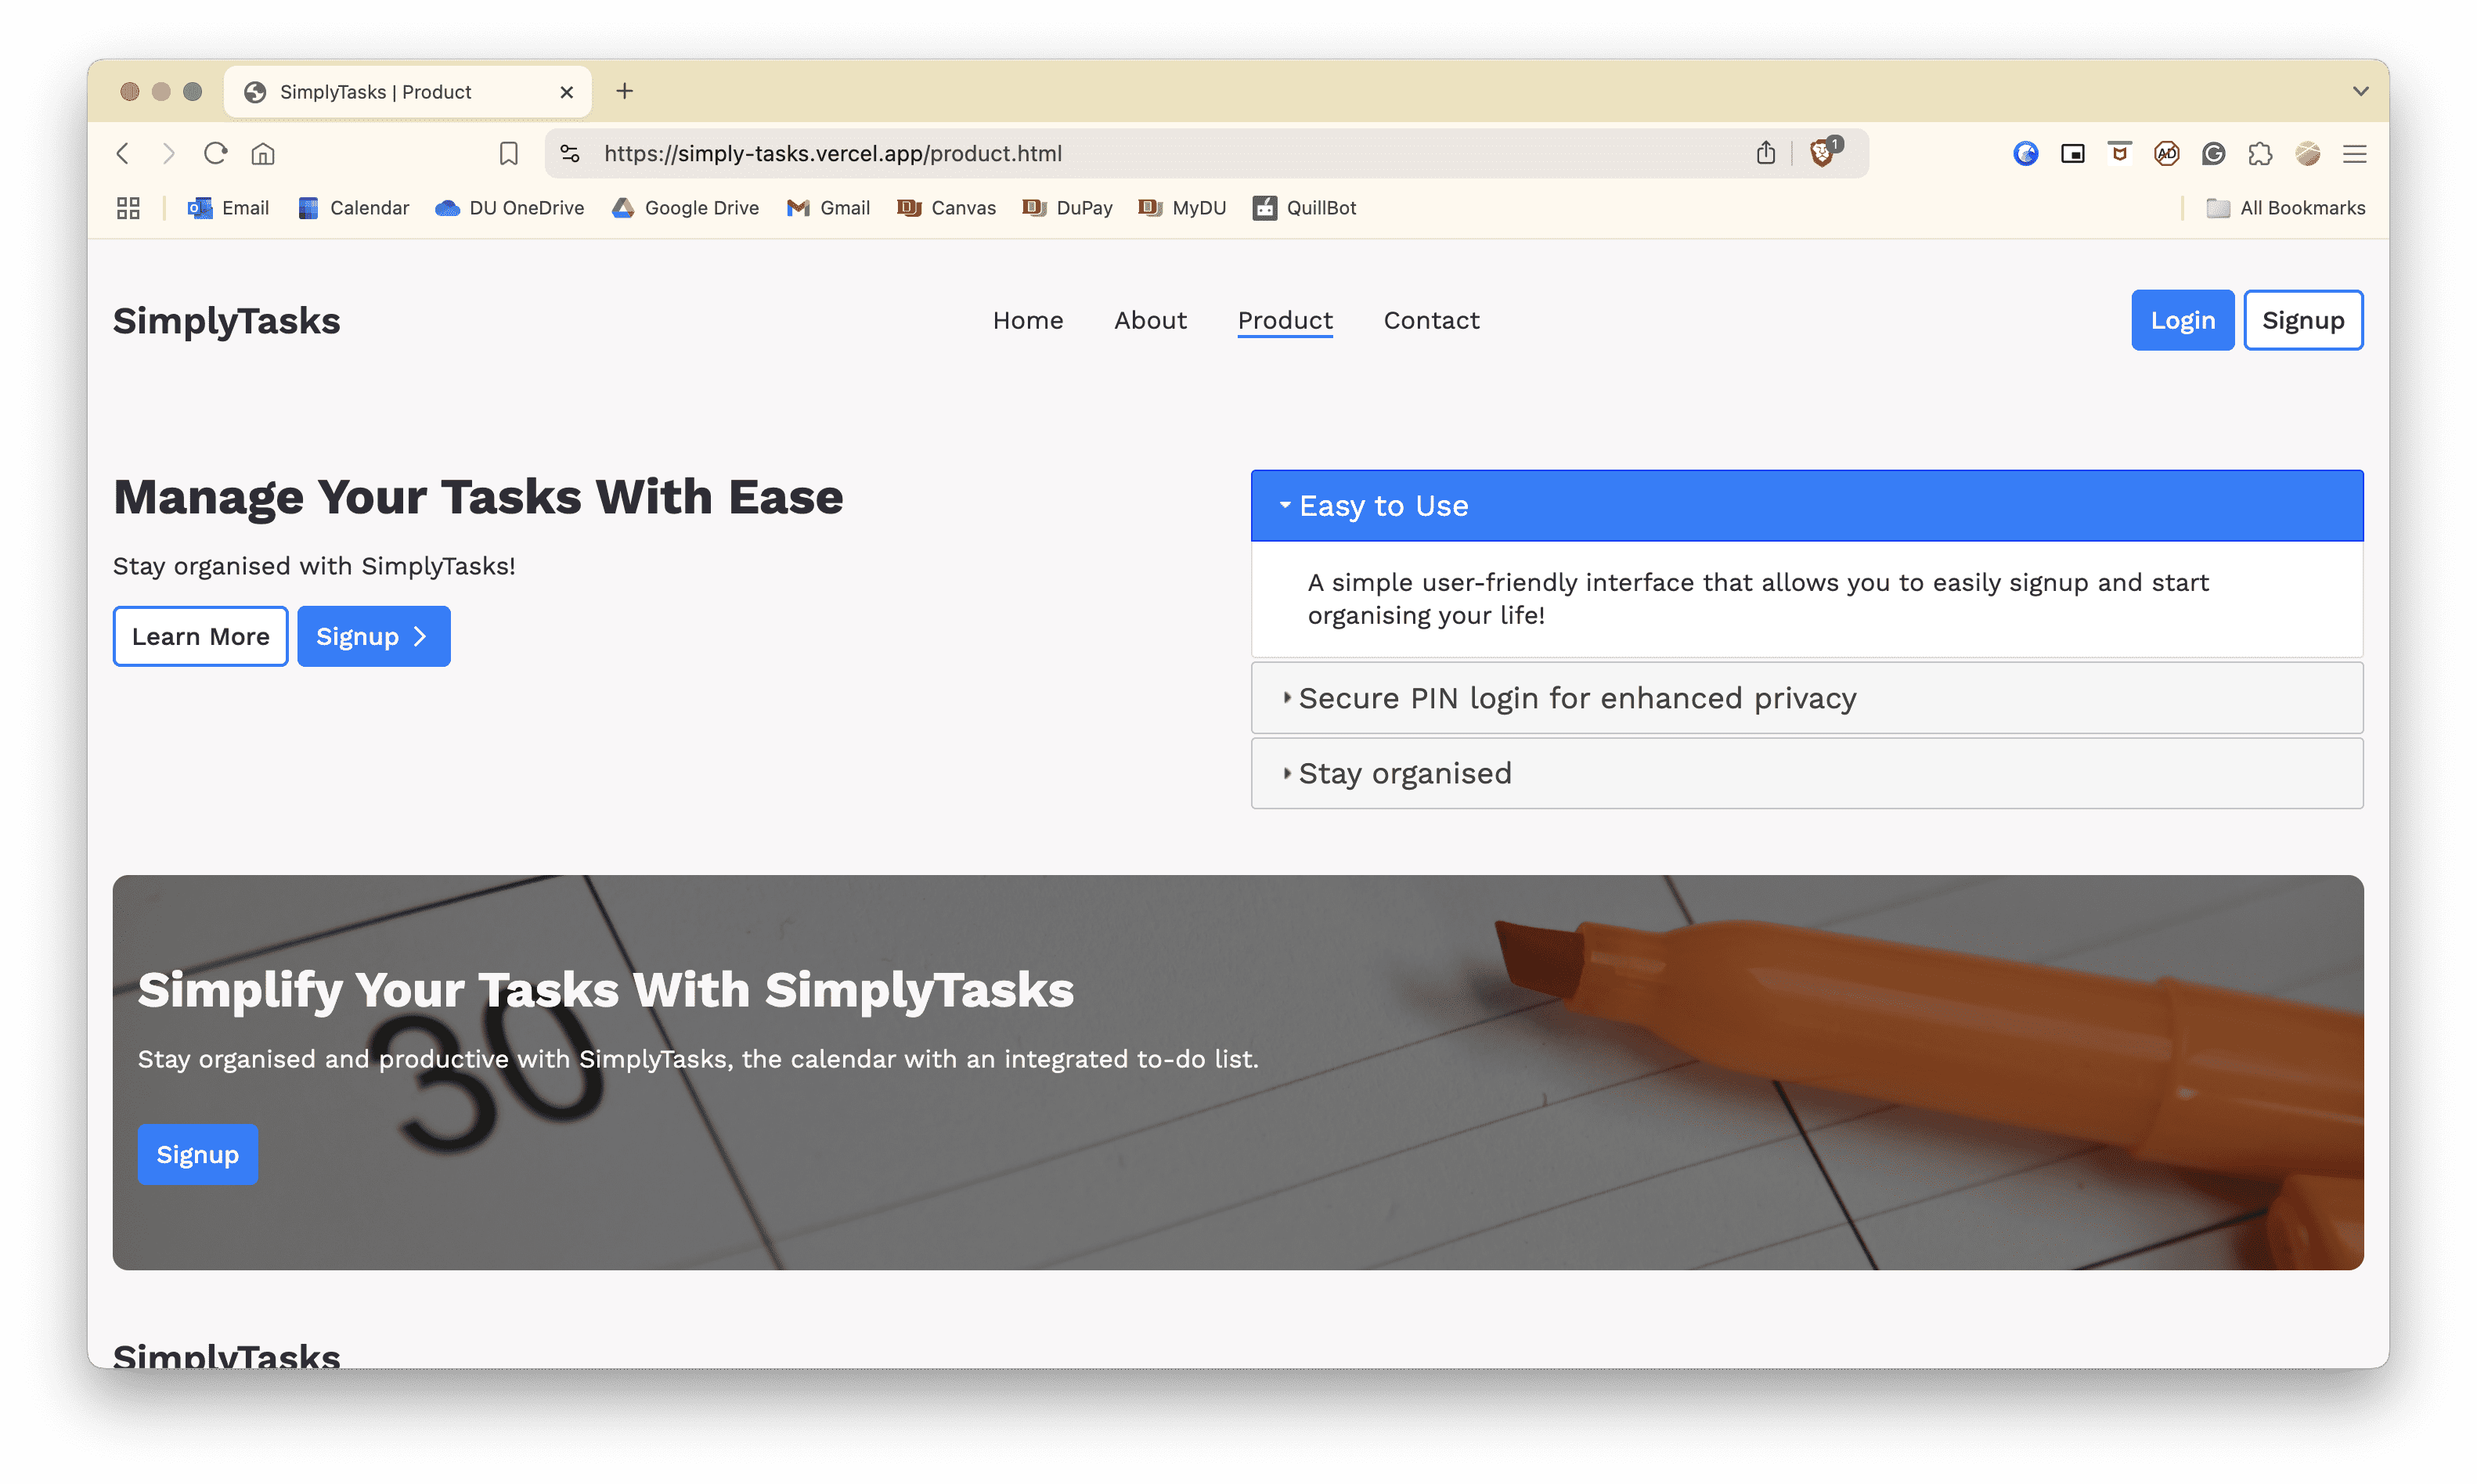Go back to the previous page
This screenshot has width=2477, height=1484.
click(x=123, y=153)
